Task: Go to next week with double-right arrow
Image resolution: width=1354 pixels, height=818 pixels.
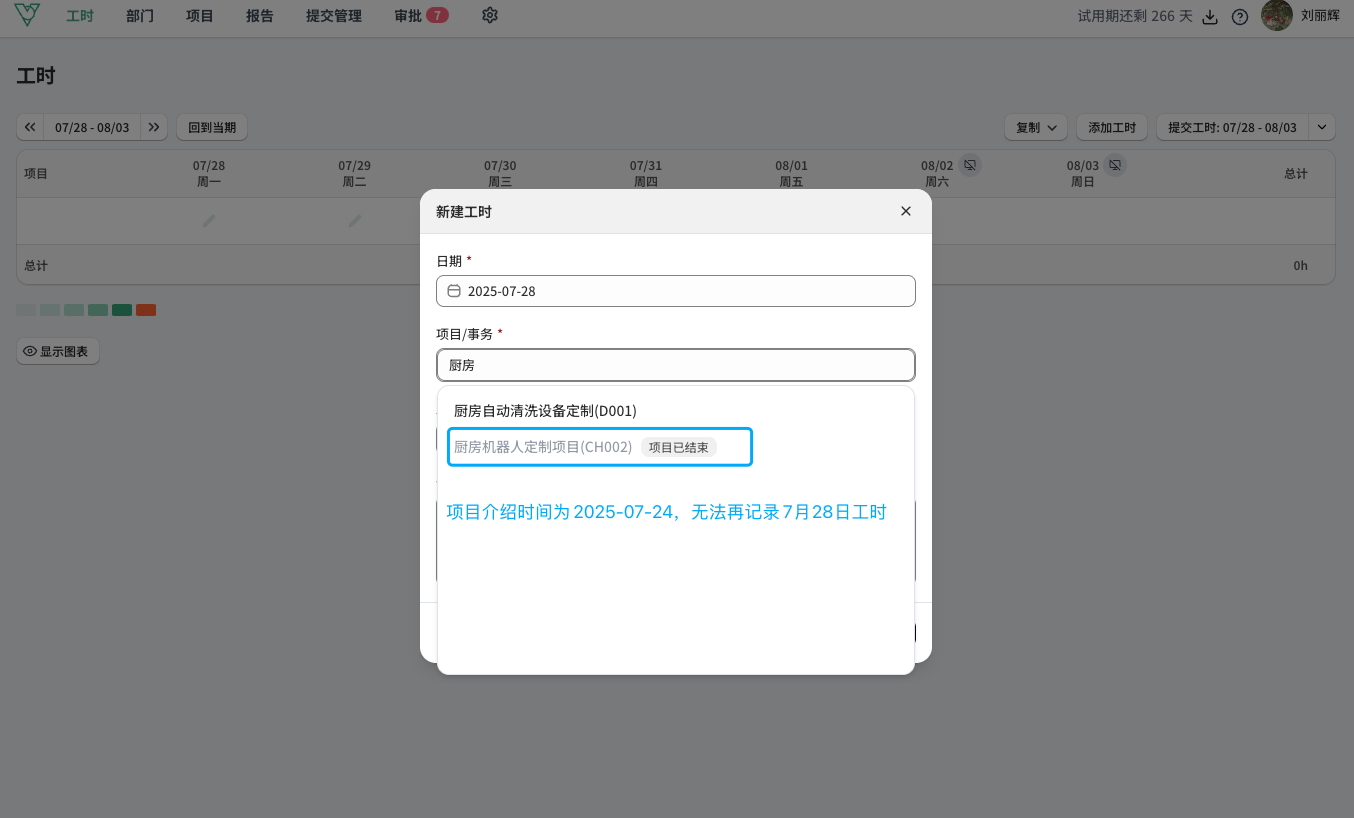Action: 154,127
